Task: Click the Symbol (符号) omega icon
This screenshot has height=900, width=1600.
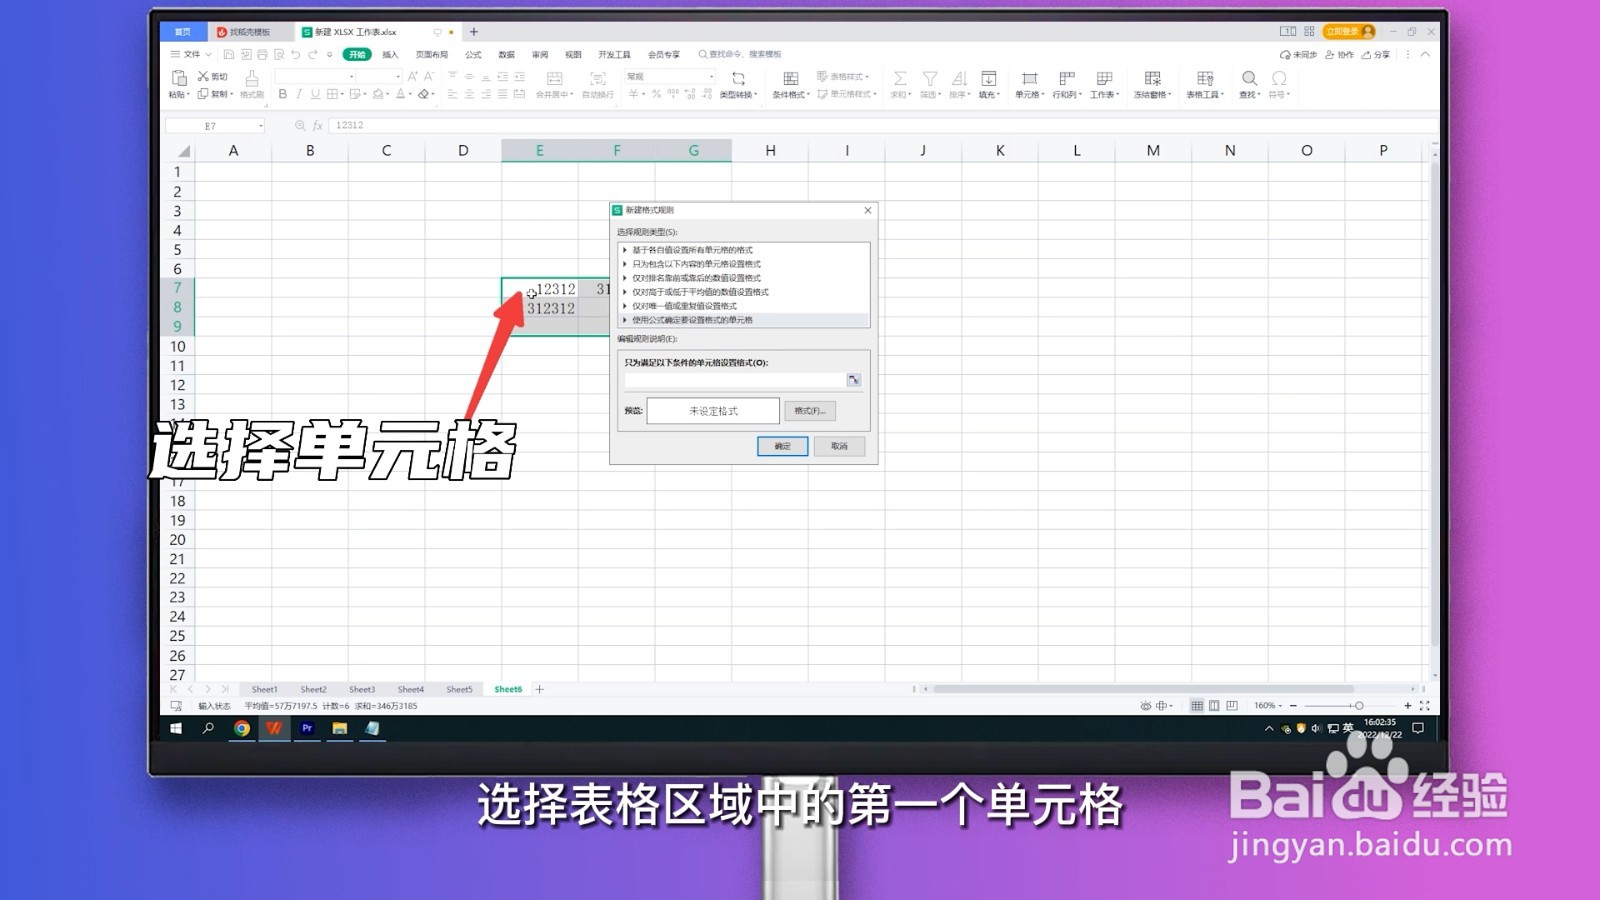Action: pos(1278,78)
